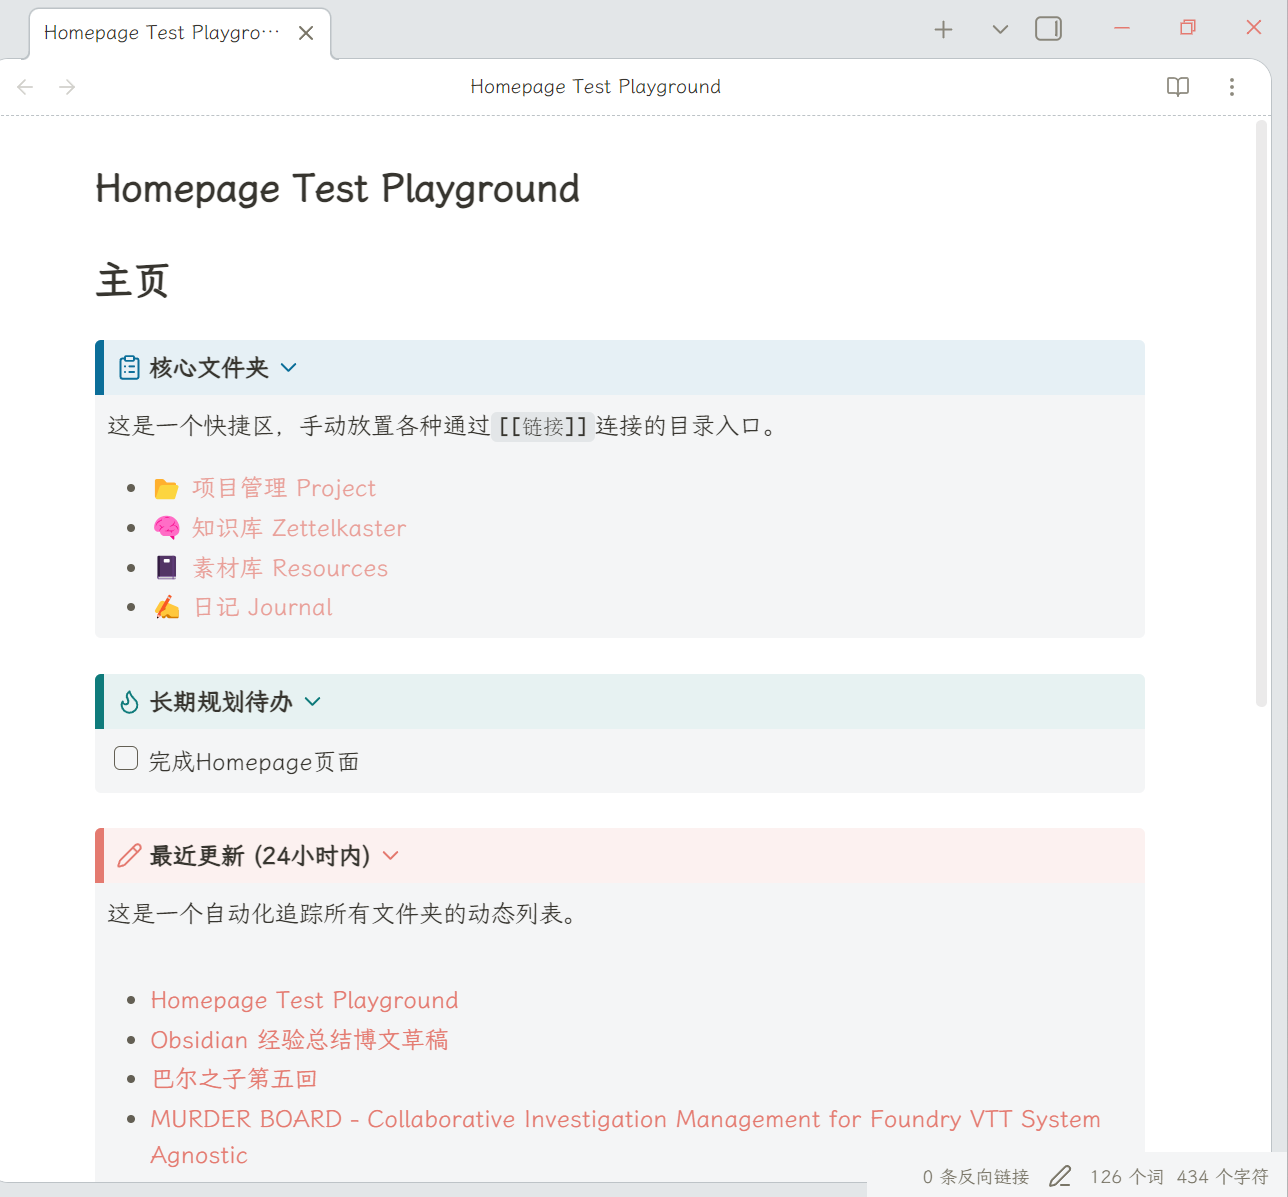Collapse the 最近更新 (24小时内) callout
1288x1197 pixels.
click(391, 856)
